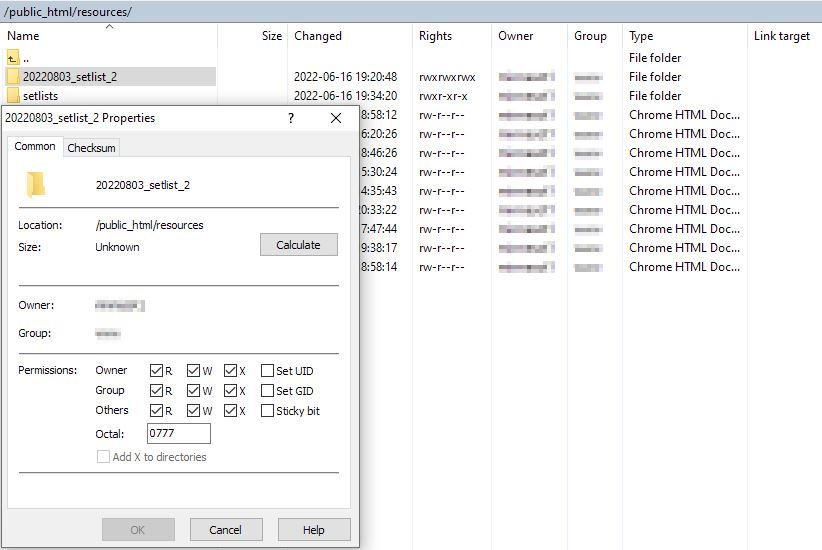Image resolution: width=822 pixels, height=550 pixels.
Task: Sort files by the Rights column header
Action: pyautogui.click(x=435, y=36)
